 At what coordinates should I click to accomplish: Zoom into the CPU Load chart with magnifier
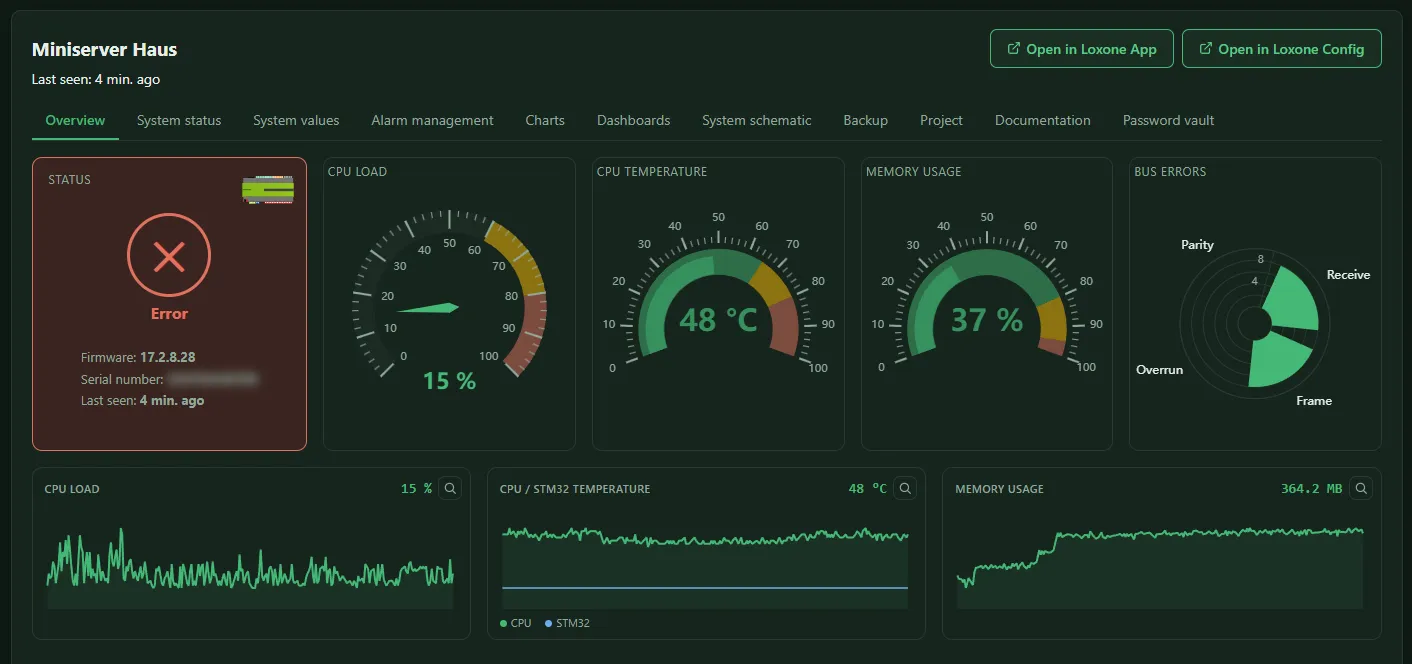[x=450, y=488]
